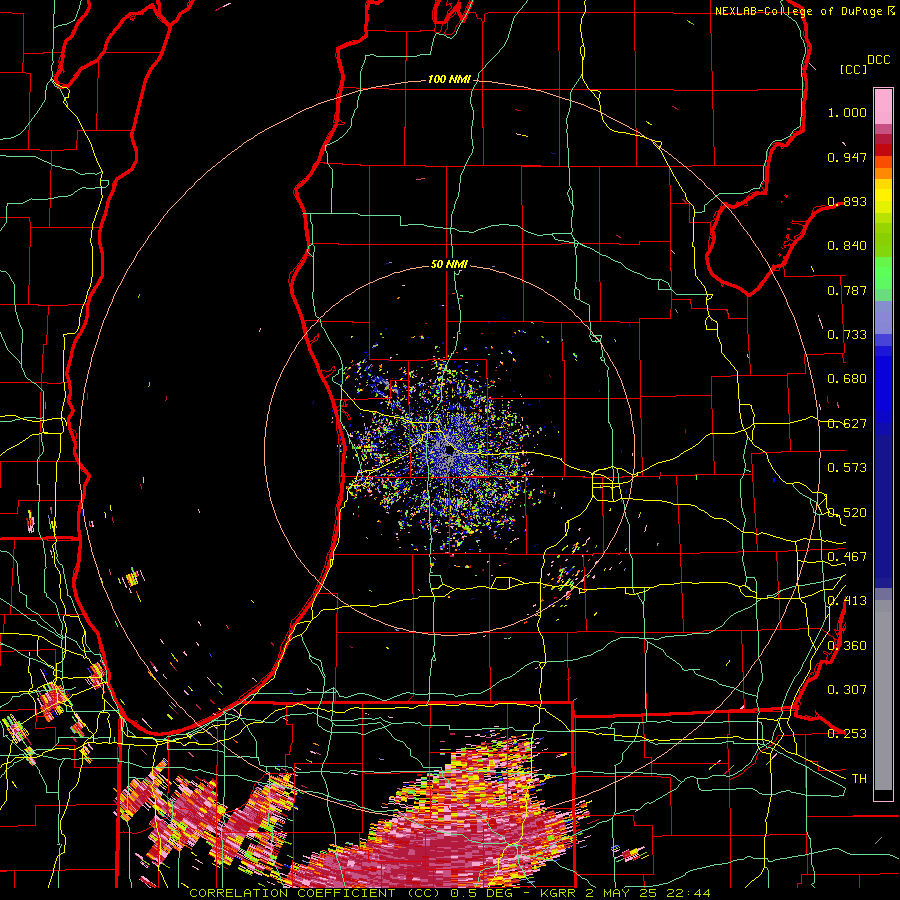
Task: Click the KGRR radar site center dot
Action: (449, 451)
